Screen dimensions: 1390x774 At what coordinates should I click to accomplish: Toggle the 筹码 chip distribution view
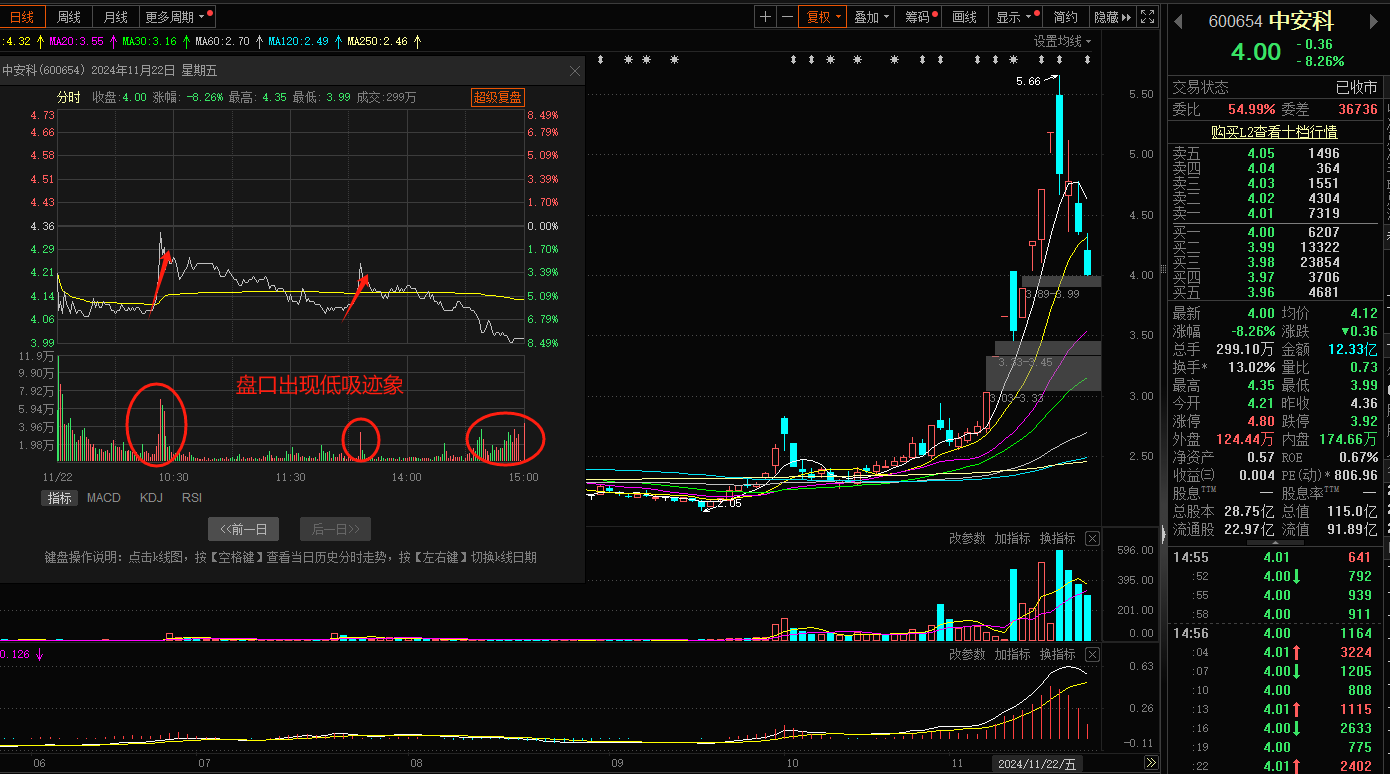pos(918,17)
